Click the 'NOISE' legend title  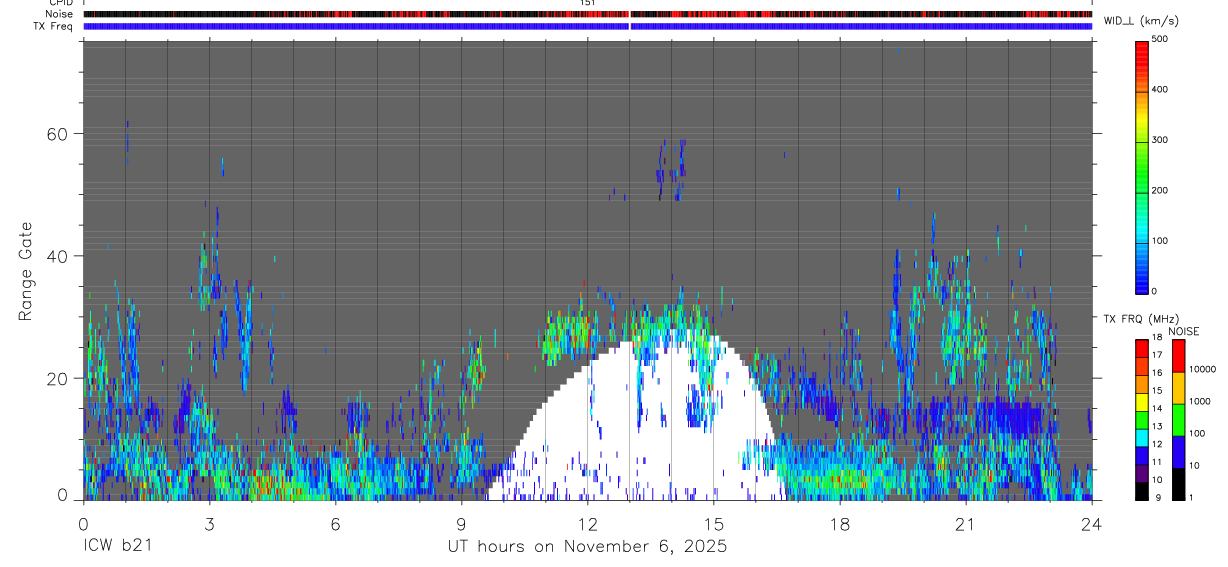(x=1184, y=331)
